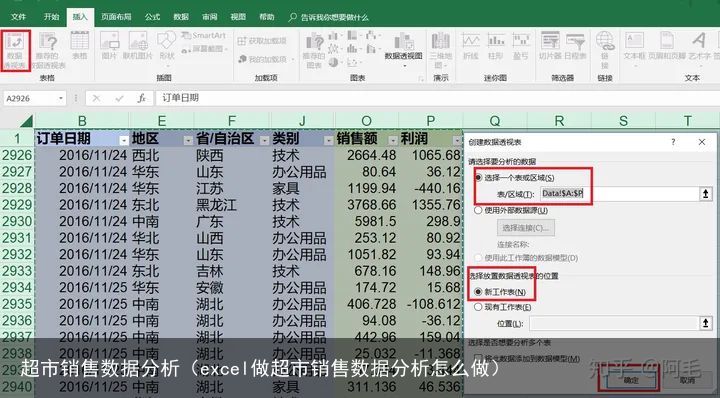The width and height of the screenshot is (720, 398).
Task: Click the 确定 OK button
Action: point(631,380)
